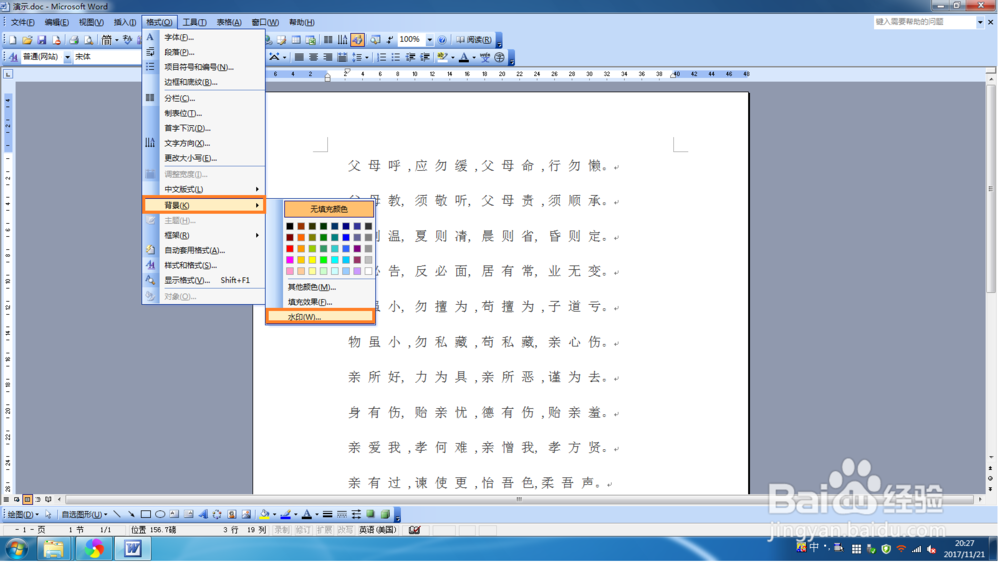Pick the yellow color swatch

coord(312,260)
